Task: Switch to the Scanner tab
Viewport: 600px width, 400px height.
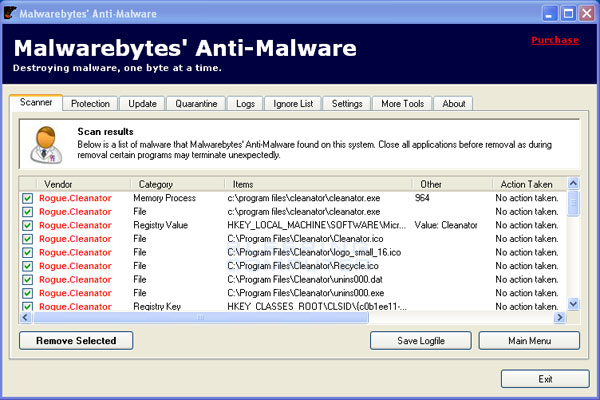Action: [x=36, y=103]
